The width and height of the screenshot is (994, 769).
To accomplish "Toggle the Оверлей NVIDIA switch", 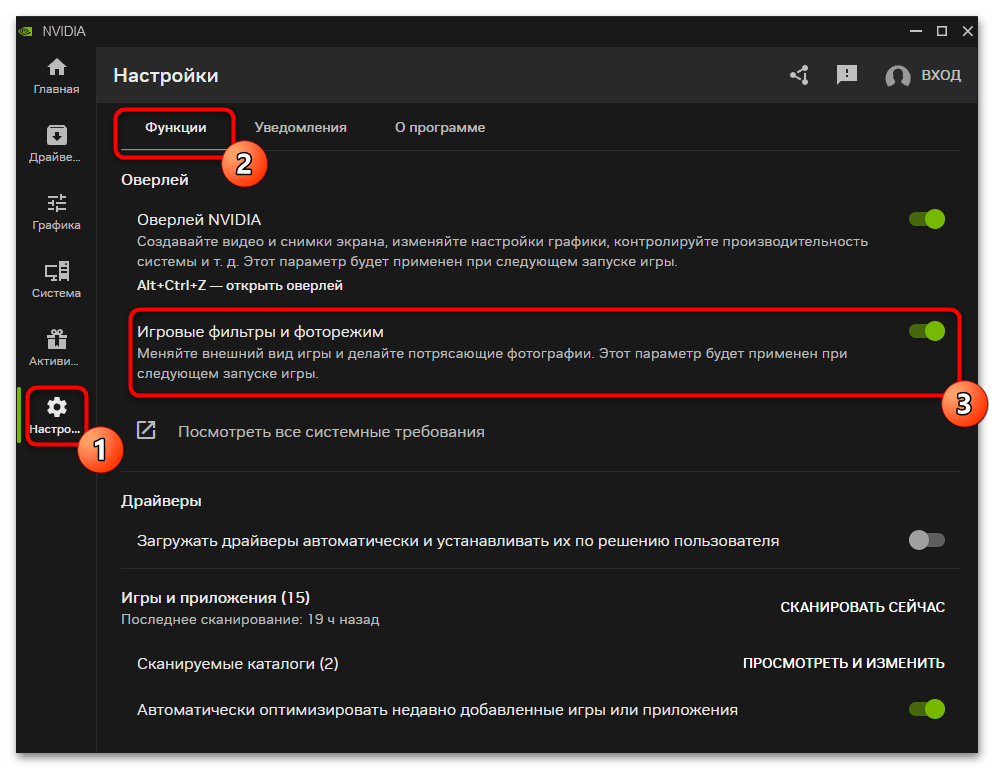I will [926, 219].
